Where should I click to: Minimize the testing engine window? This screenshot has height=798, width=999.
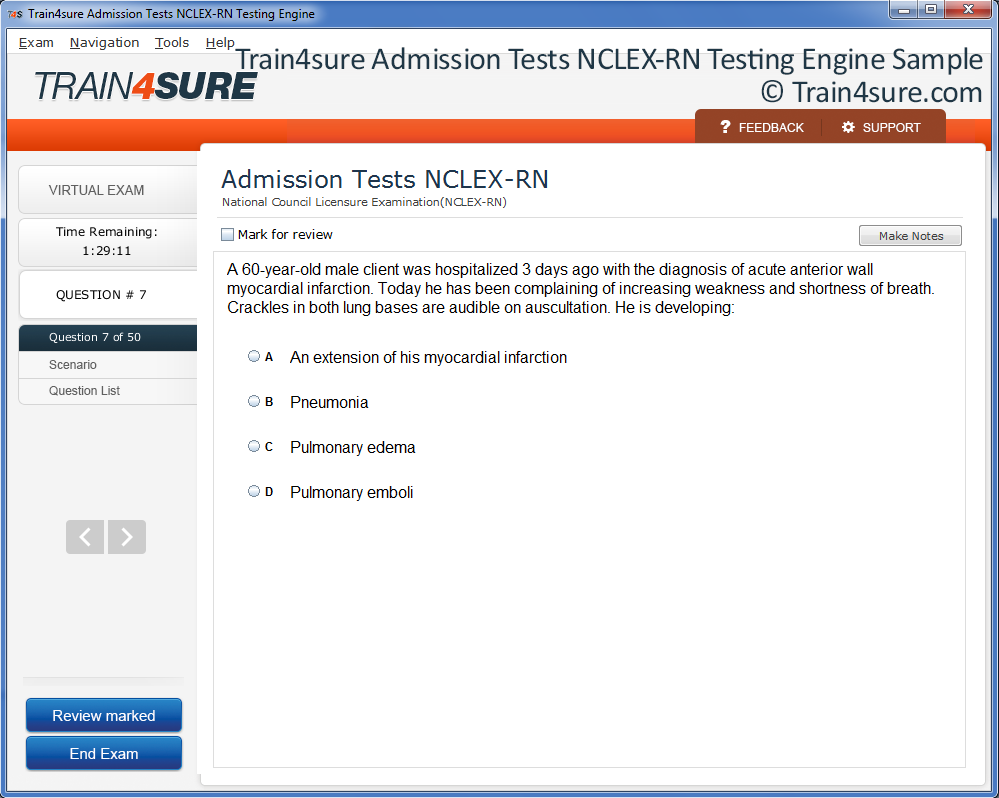[x=903, y=10]
